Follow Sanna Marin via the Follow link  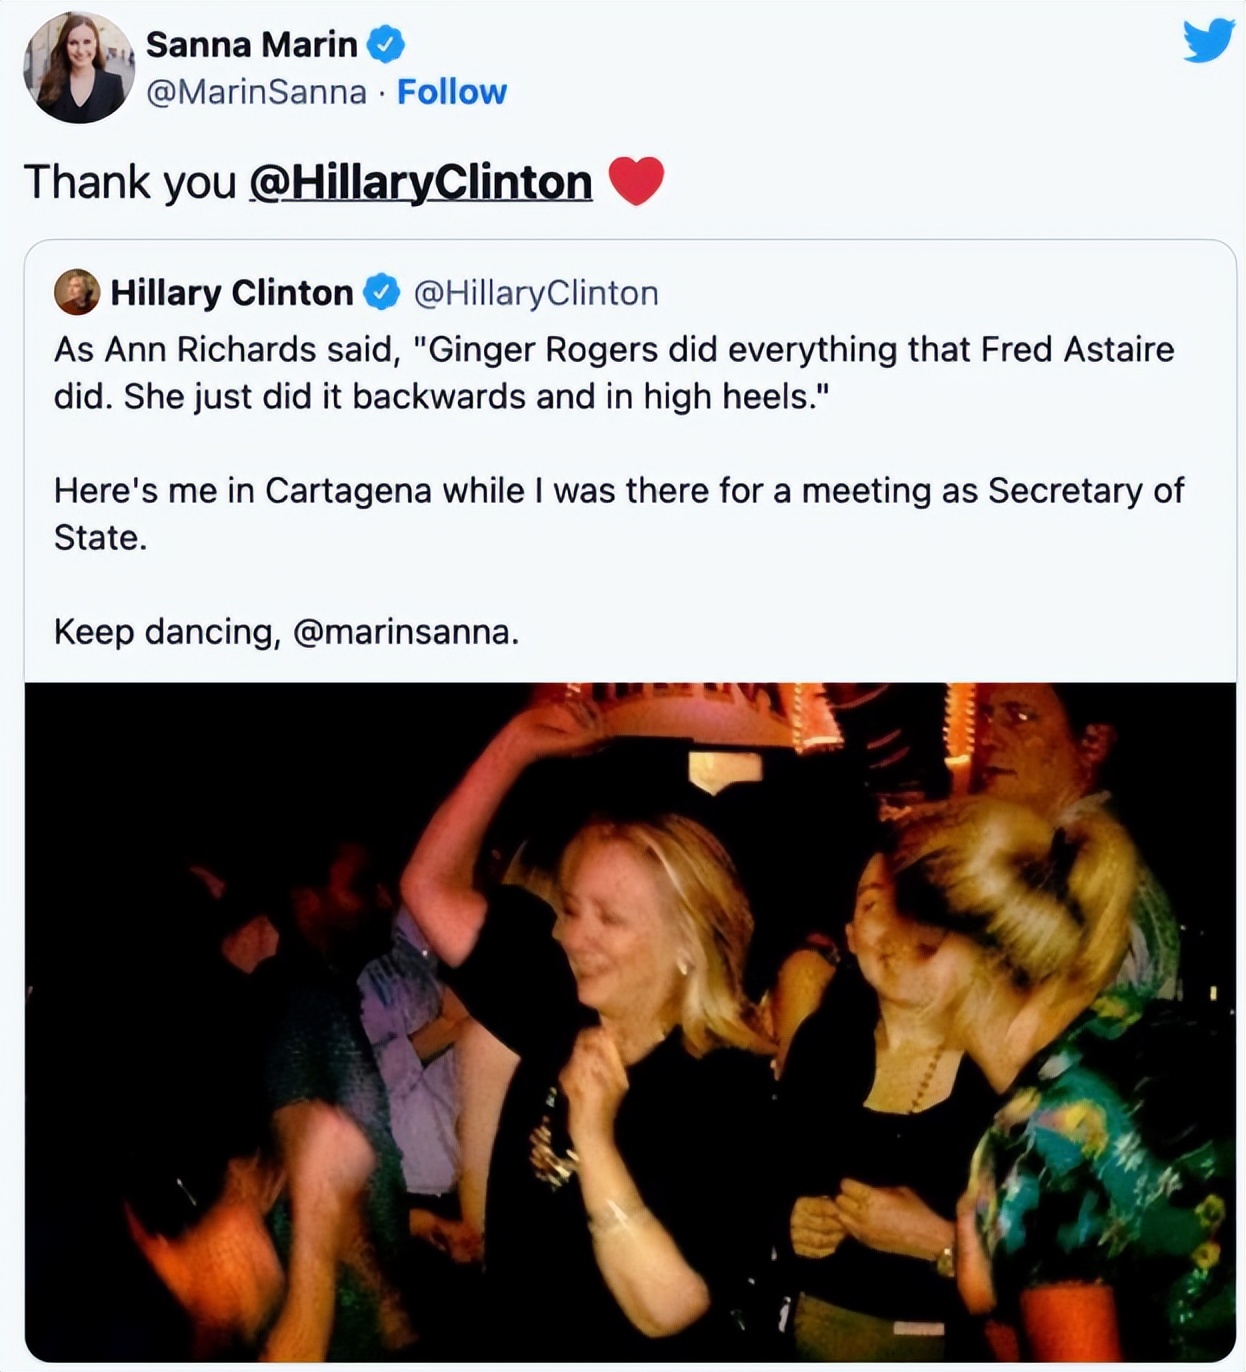coord(452,92)
